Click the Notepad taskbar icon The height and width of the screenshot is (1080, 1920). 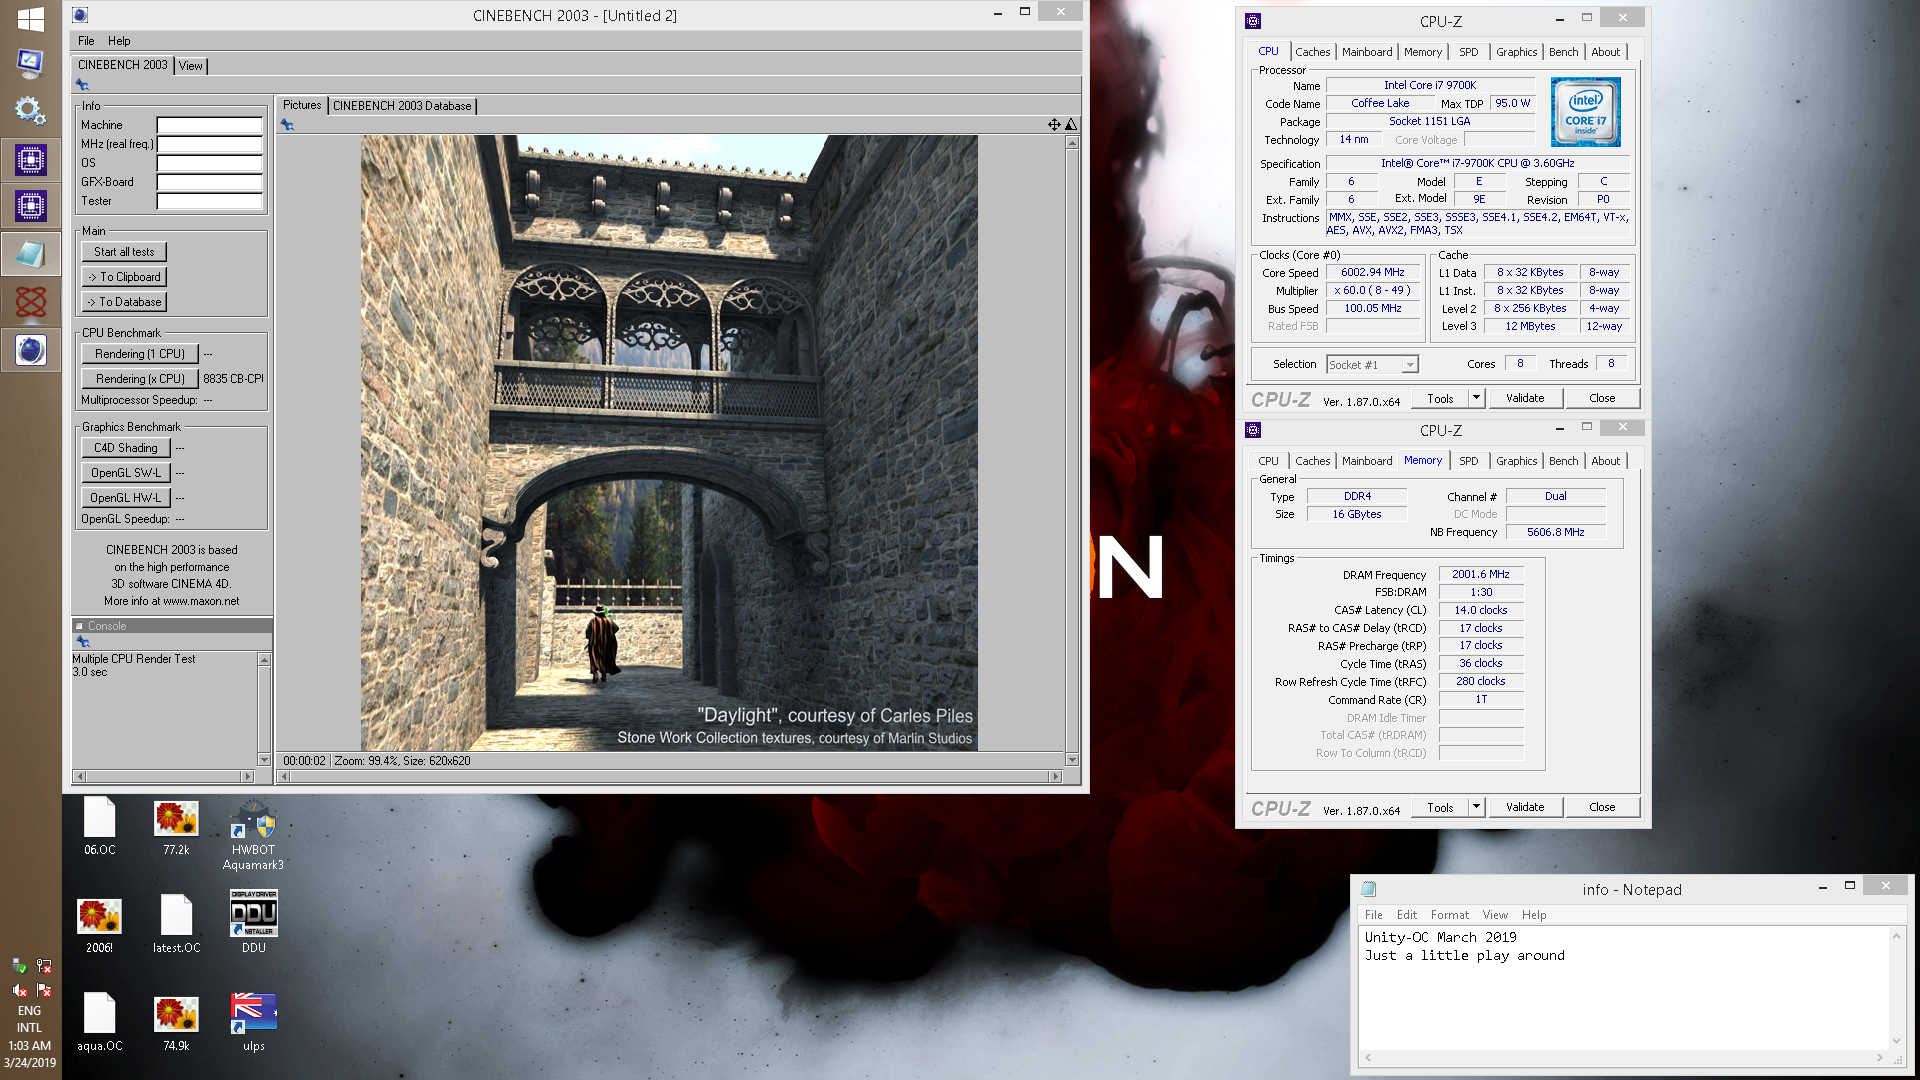(30, 254)
